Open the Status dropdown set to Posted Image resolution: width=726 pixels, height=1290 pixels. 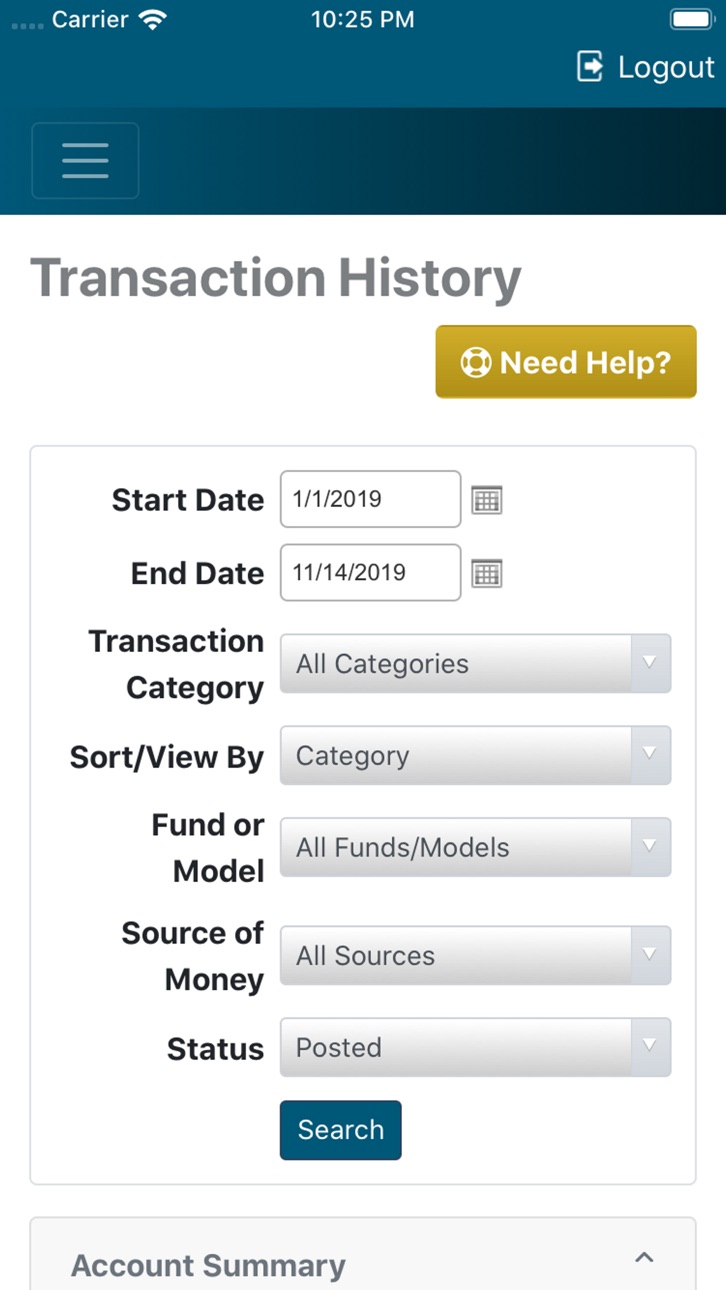pyautogui.click(x=475, y=1047)
